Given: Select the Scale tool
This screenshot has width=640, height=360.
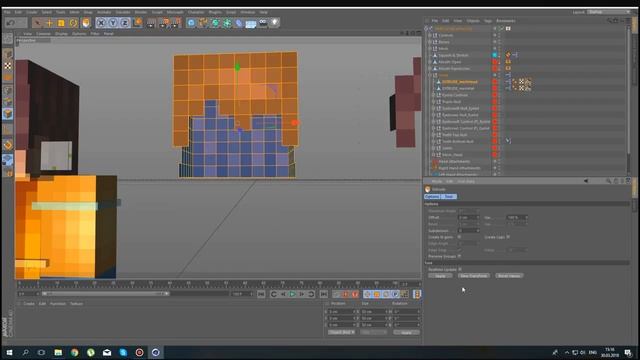Looking at the screenshot, I should coord(61,23).
